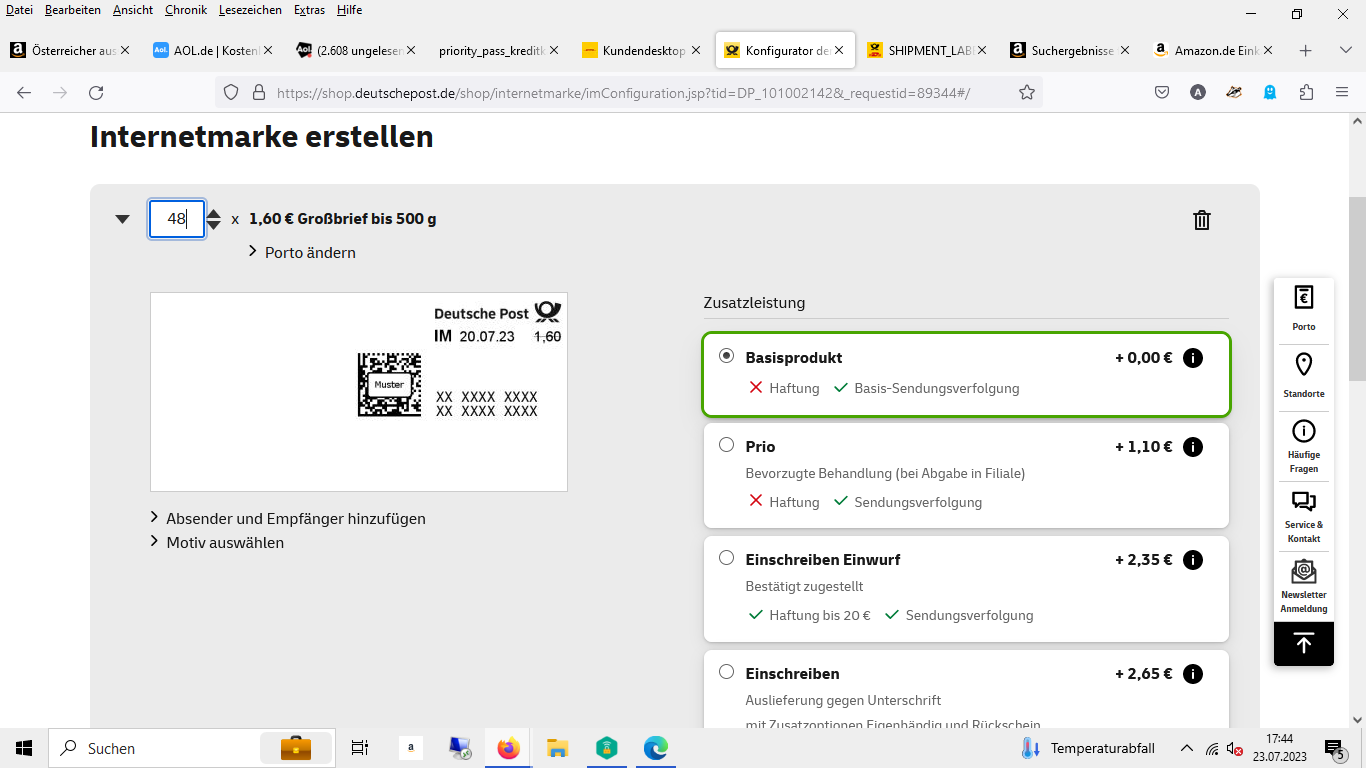Open the Chronik menu
This screenshot has width=1366, height=768.
coord(186,10)
